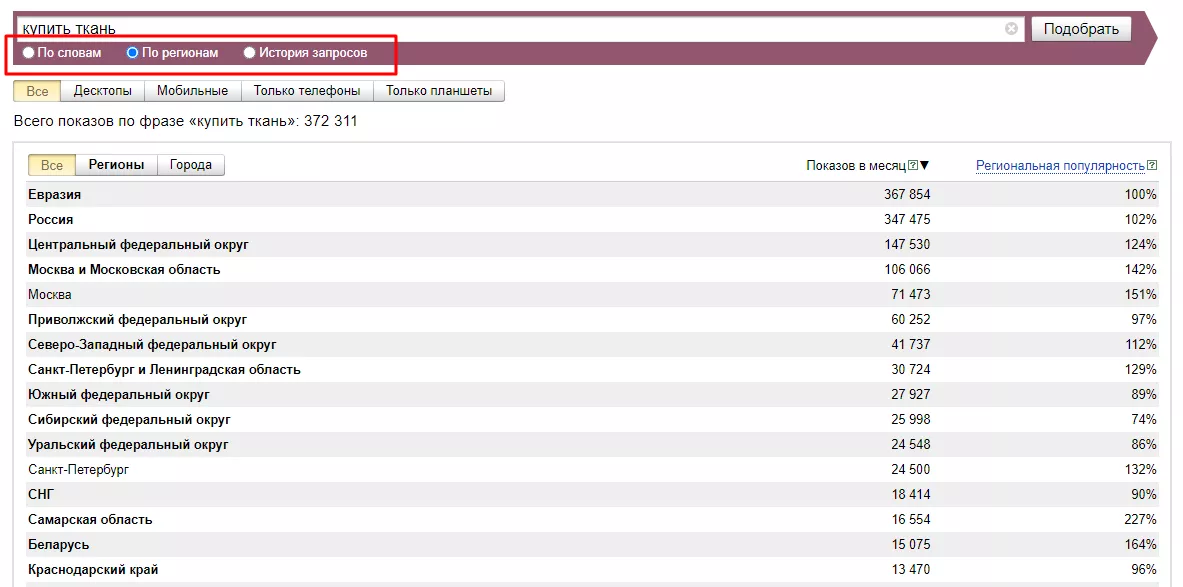Click the Самарская область row
1183x587 pixels.
90,520
